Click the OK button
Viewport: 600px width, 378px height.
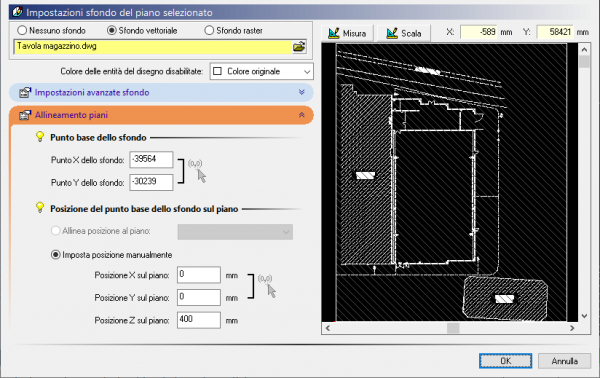pyautogui.click(x=505, y=361)
